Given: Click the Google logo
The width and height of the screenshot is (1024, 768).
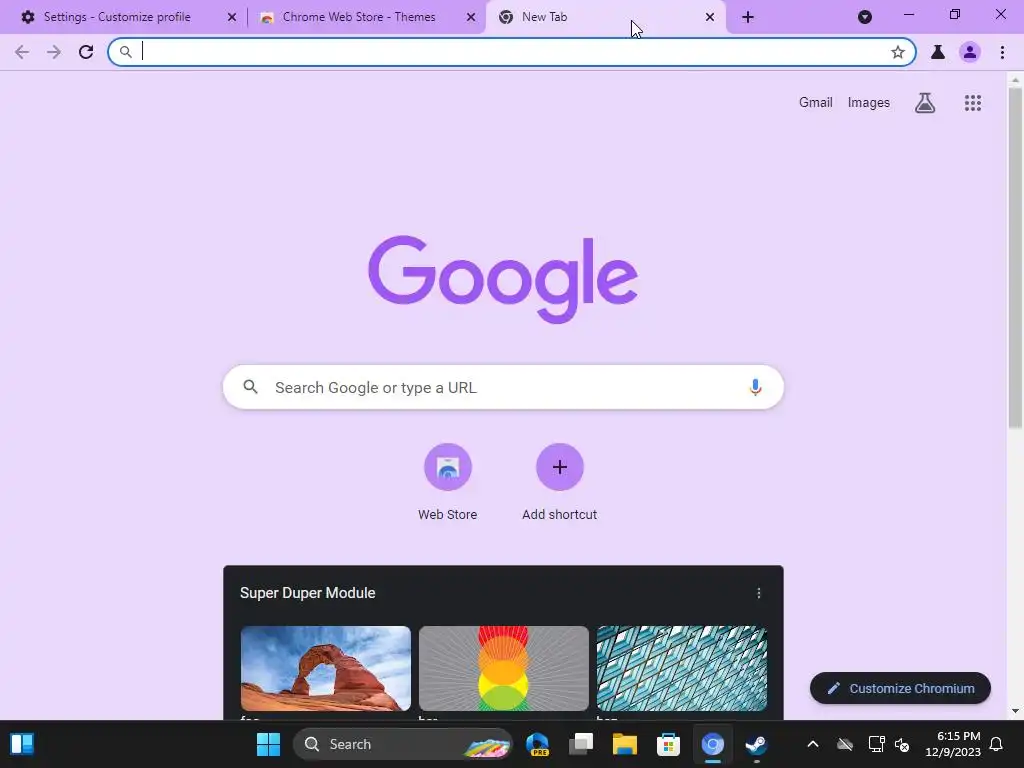Looking at the screenshot, I should (503, 279).
